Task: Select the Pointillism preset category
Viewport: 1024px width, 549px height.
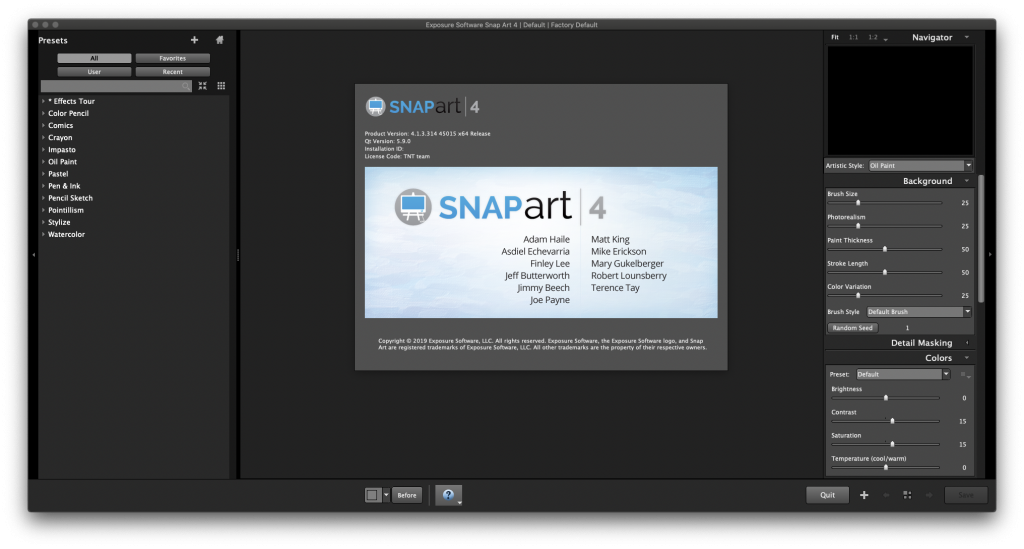Action: 65,210
